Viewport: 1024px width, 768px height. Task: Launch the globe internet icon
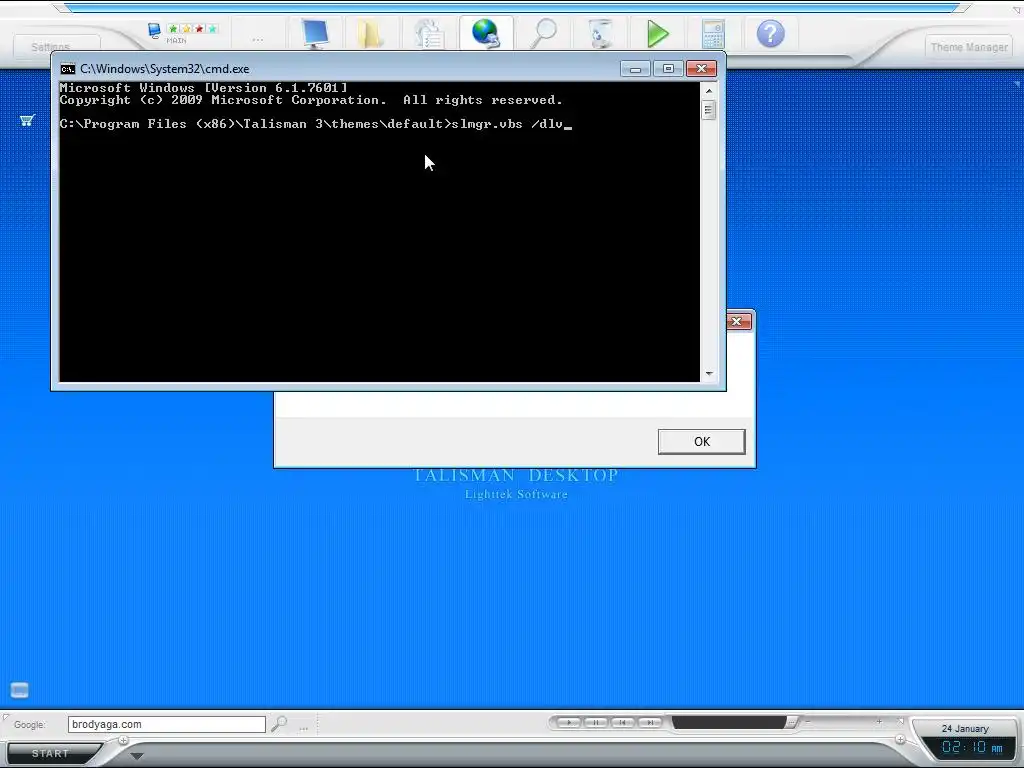(x=486, y=33)
